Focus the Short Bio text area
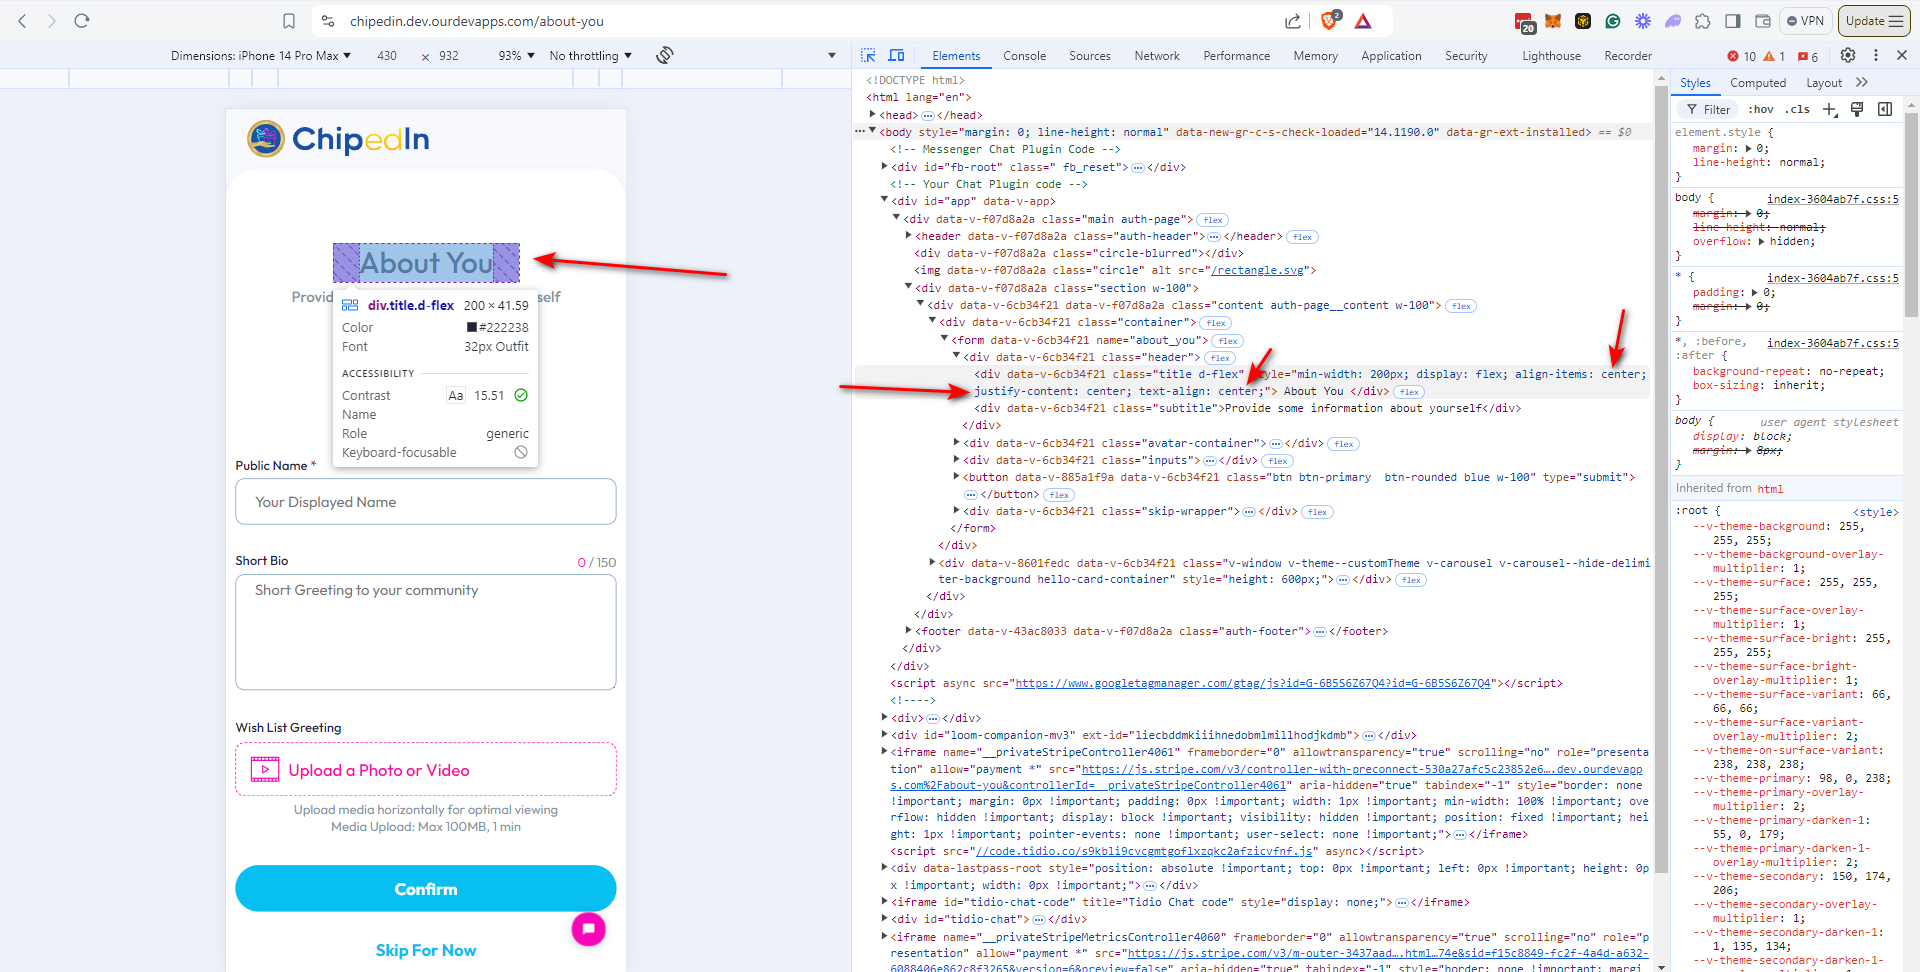 click(426, 632)
